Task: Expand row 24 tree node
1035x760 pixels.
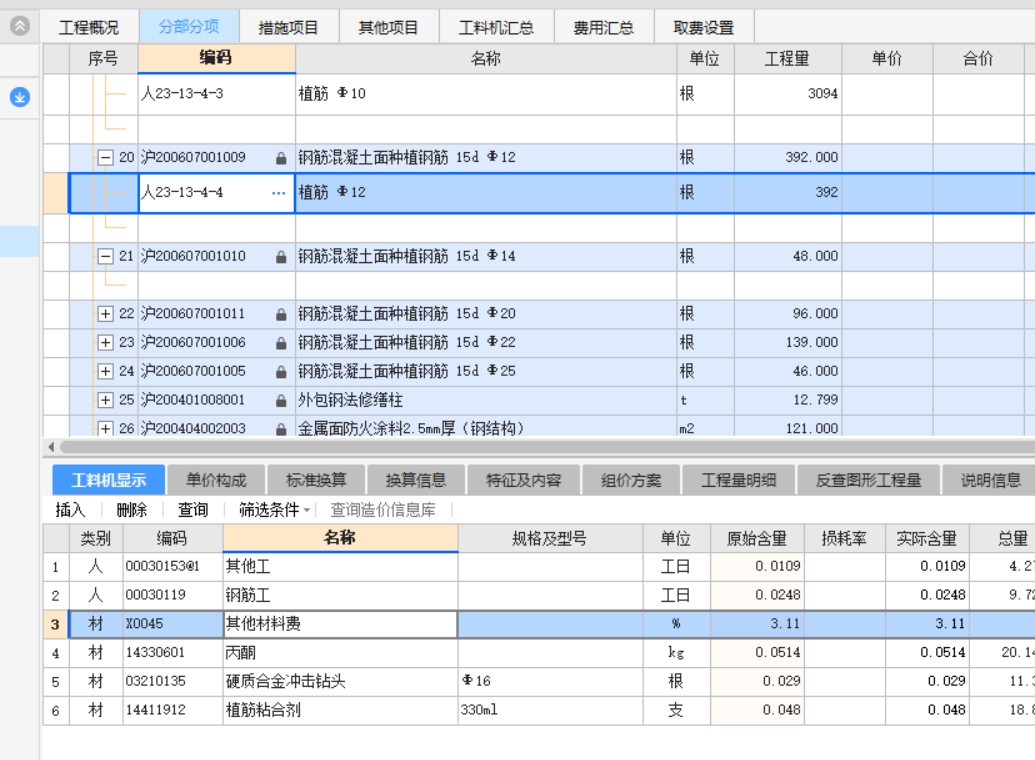Action: [105, 371]
